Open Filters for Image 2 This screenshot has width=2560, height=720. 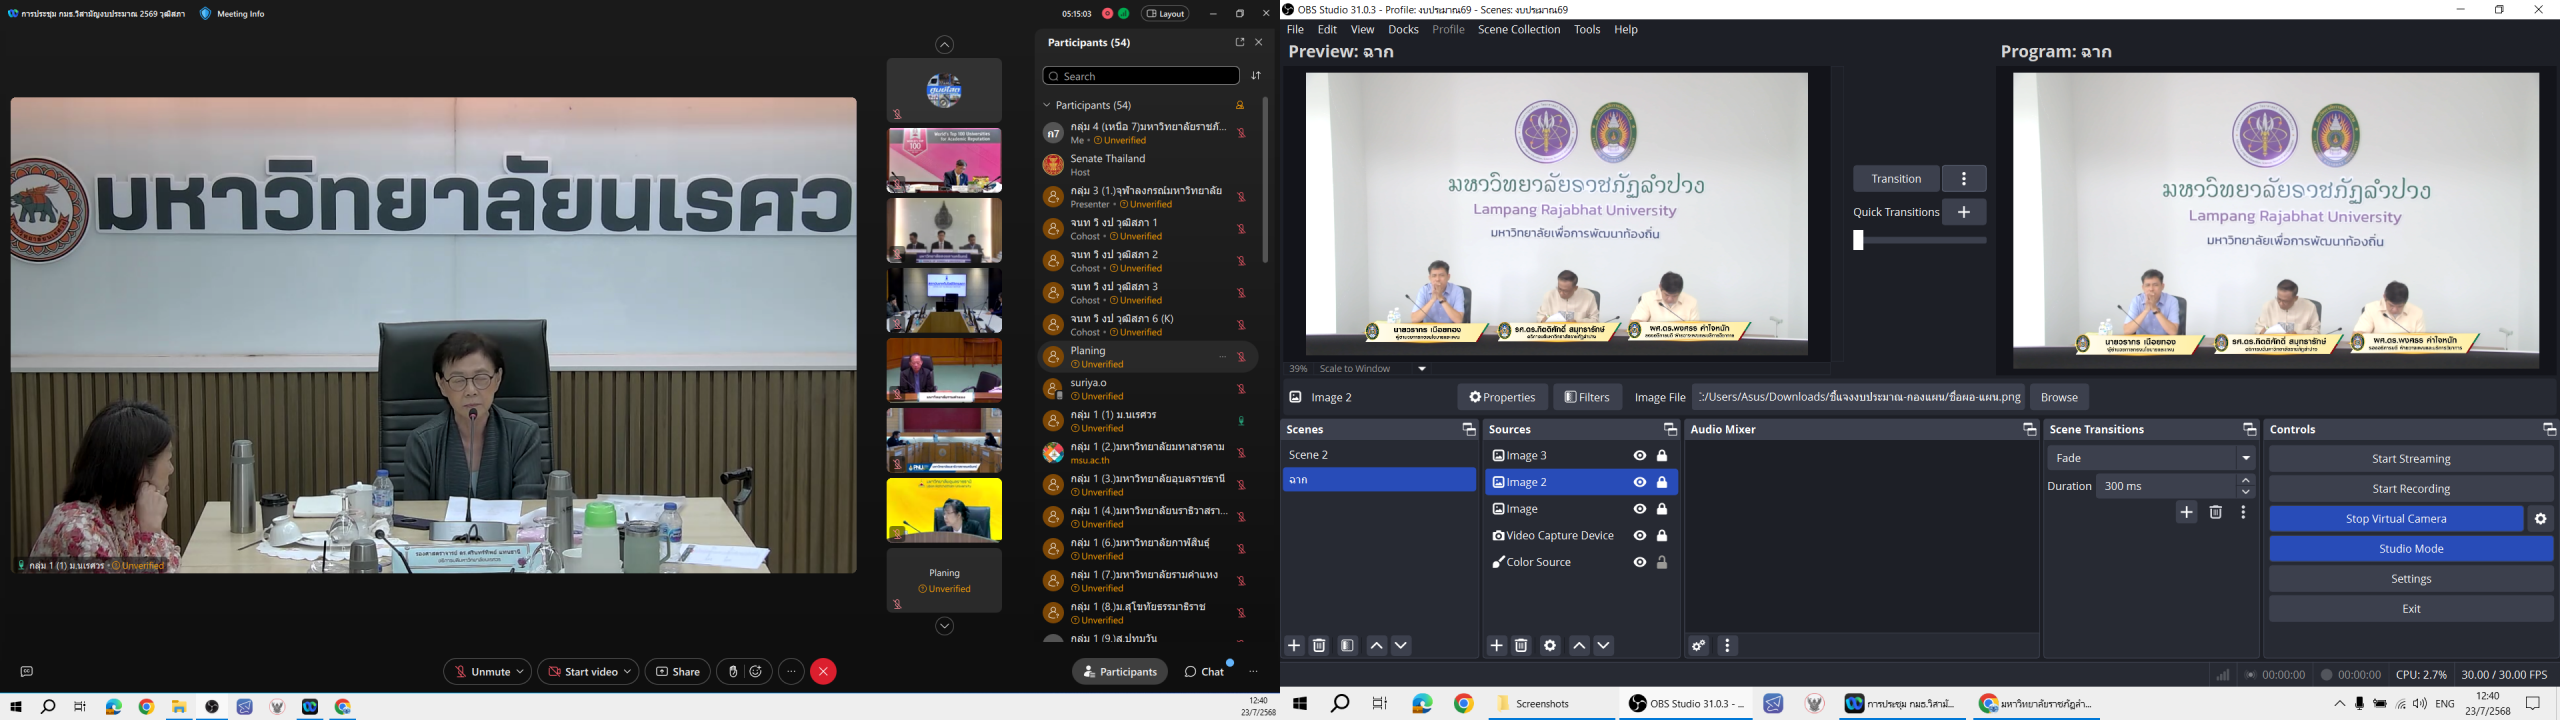[x=1587, y=397]
